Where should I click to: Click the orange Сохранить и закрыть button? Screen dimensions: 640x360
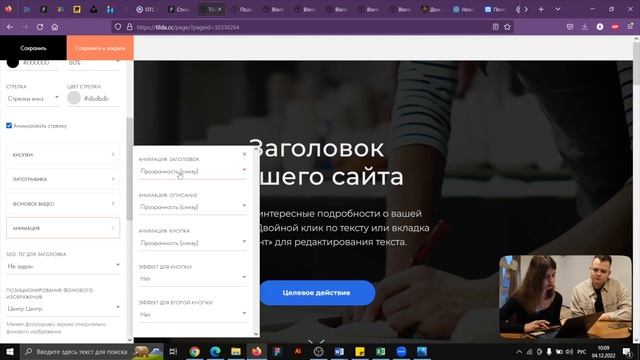click(100, 48)
